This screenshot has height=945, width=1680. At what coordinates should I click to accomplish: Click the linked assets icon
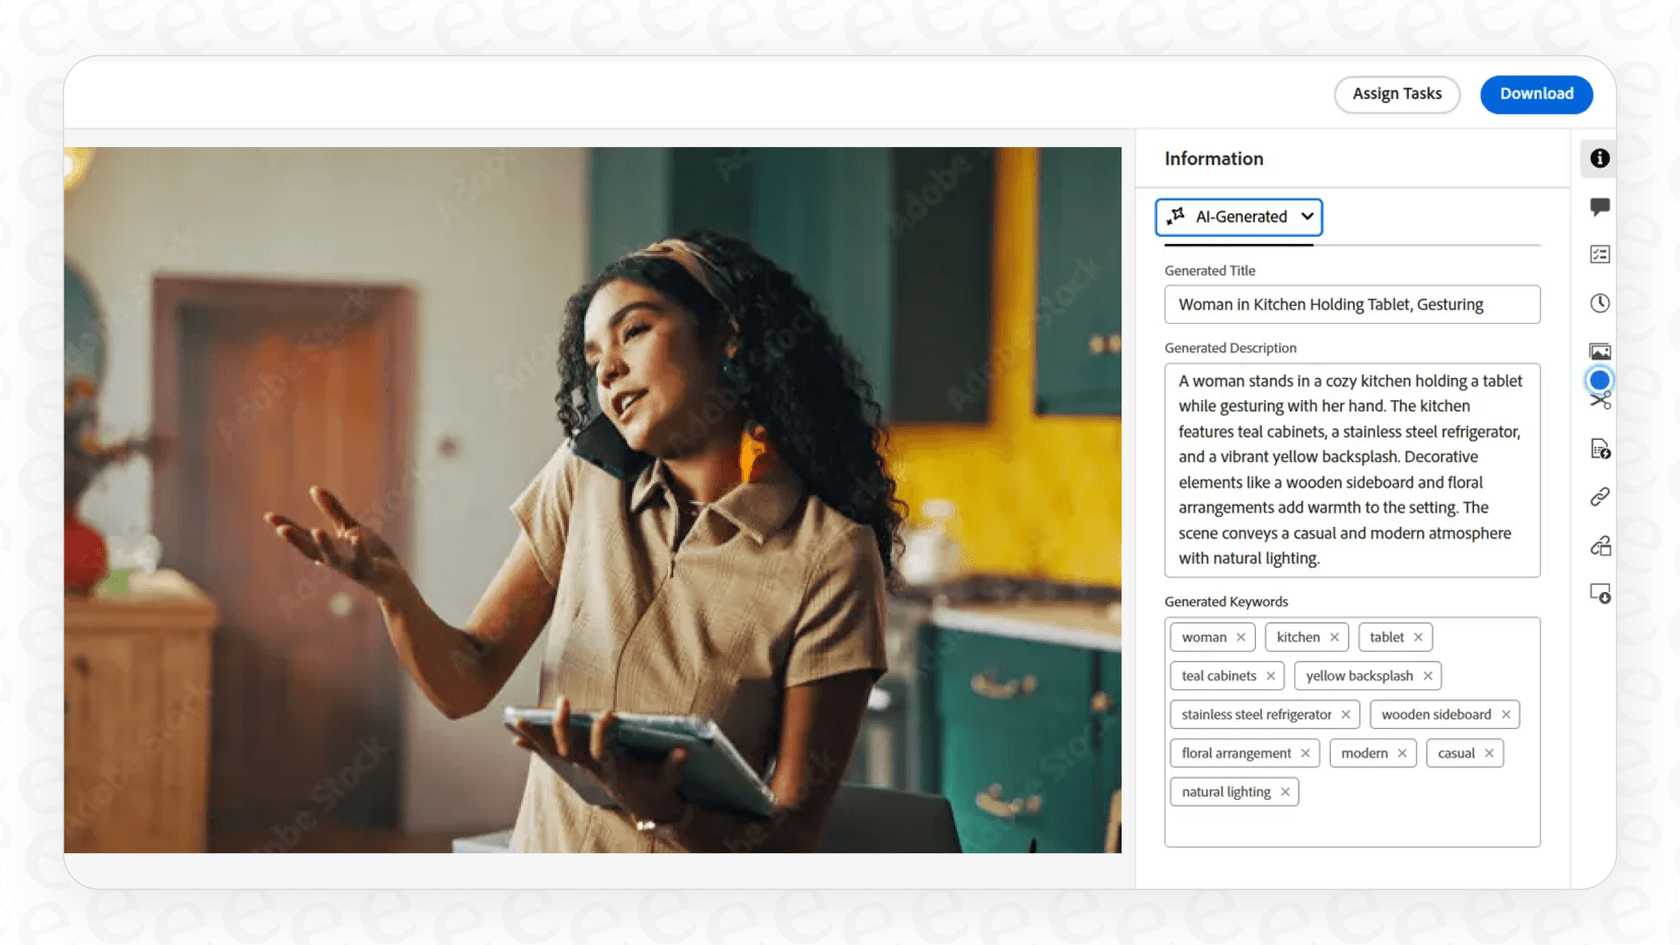coord(1599,545)
